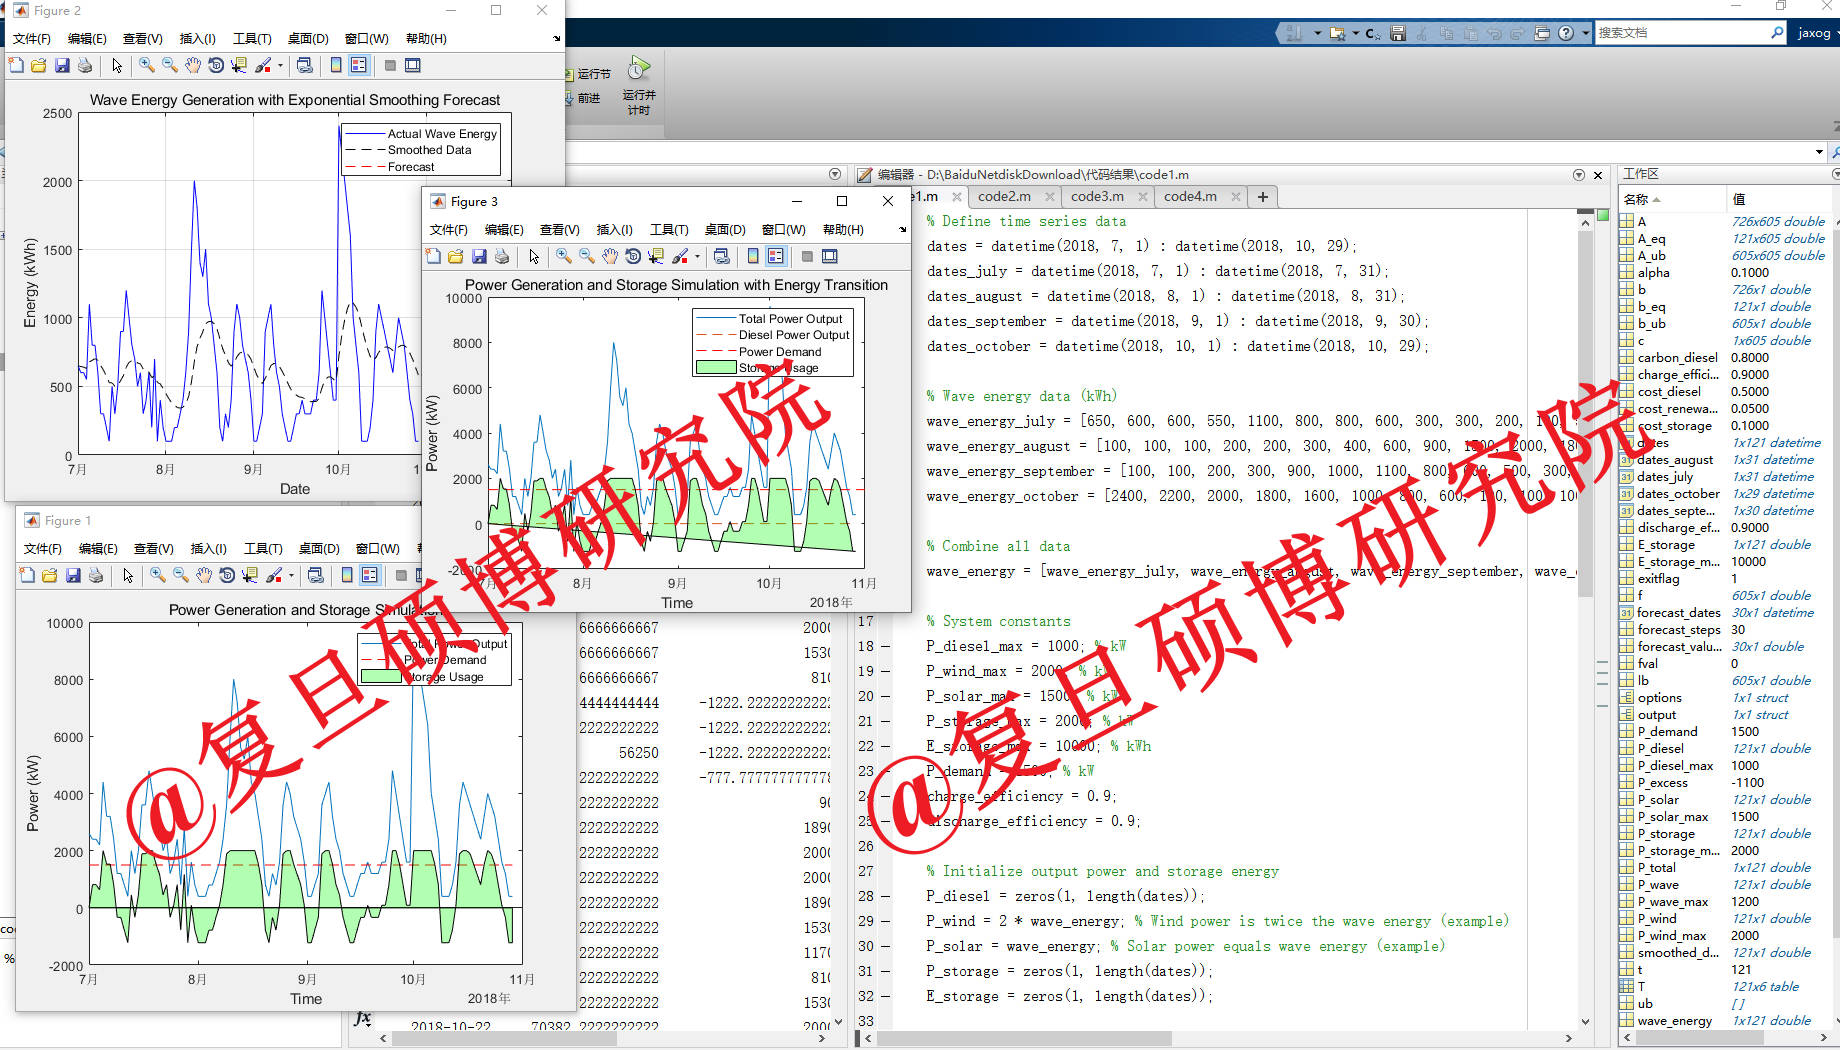Click Rotate 3D tool in Figure 1 toolbar
Image resolution: width=1840 pixels, height=1050 pixels.
(x=227, y=575)
